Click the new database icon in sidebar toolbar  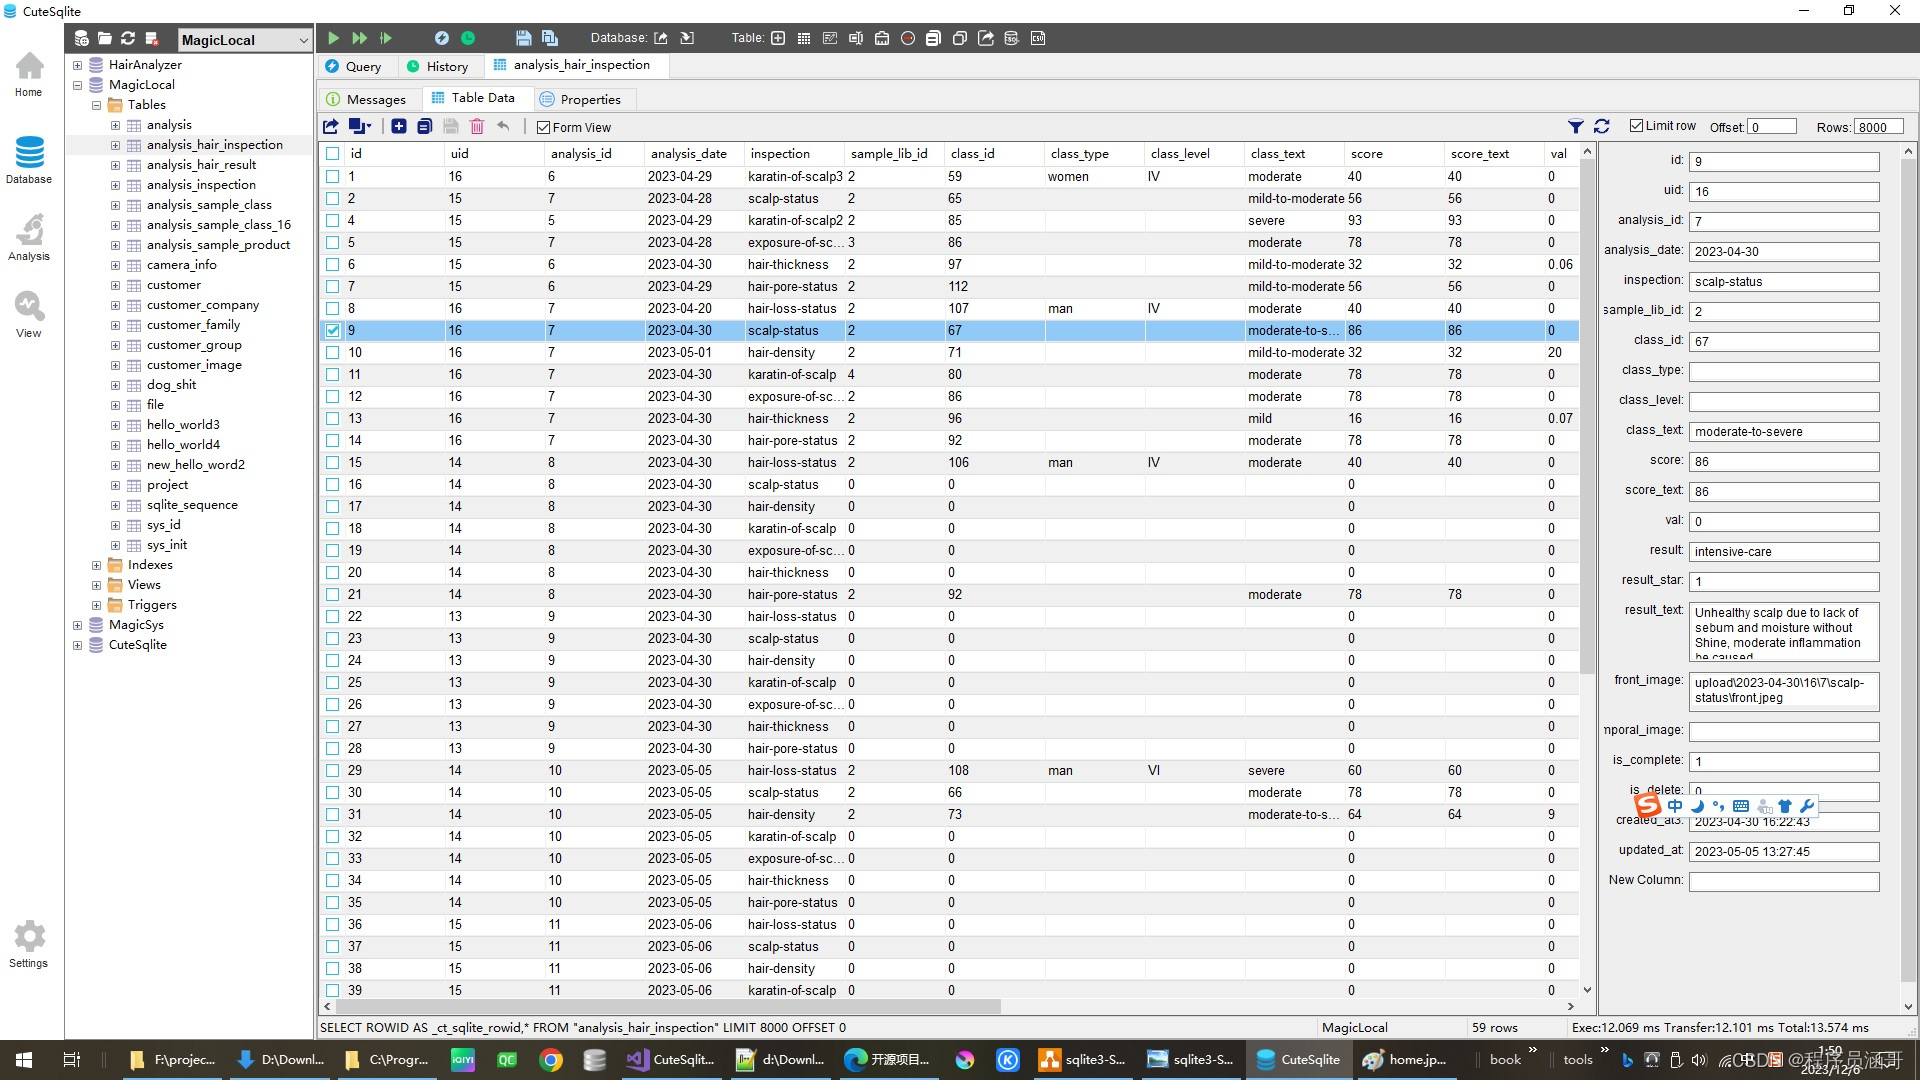coord(81,38)
